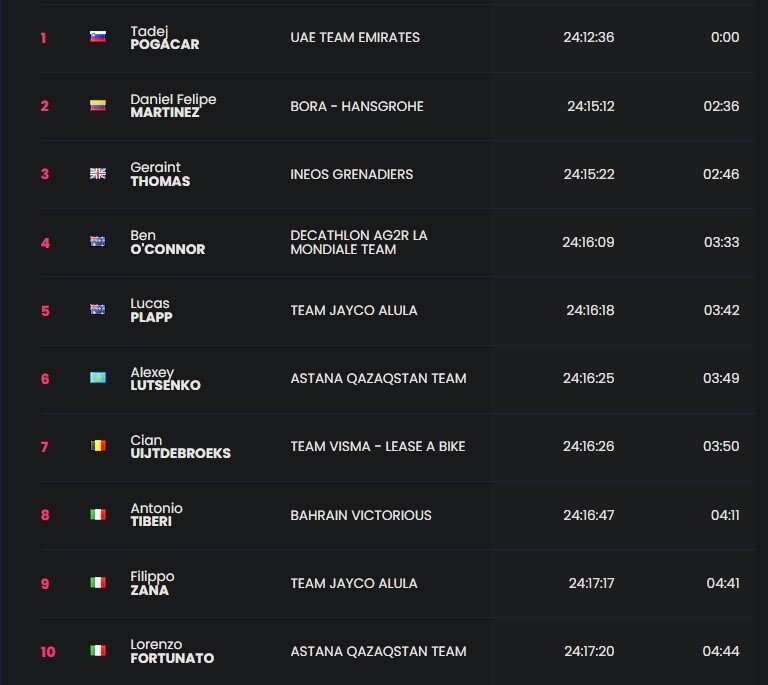Click the Italian flag beside Fortunato
Viewport: 768px width, 685px height.
pyautogui.click(x=97, y=651)
